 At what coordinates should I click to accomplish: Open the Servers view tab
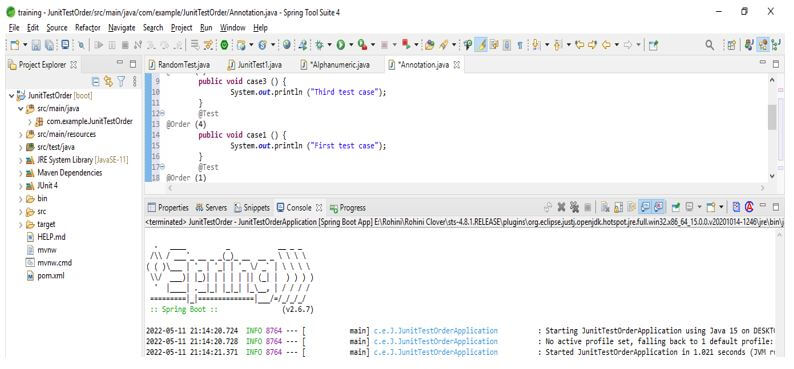coord(211,208)
